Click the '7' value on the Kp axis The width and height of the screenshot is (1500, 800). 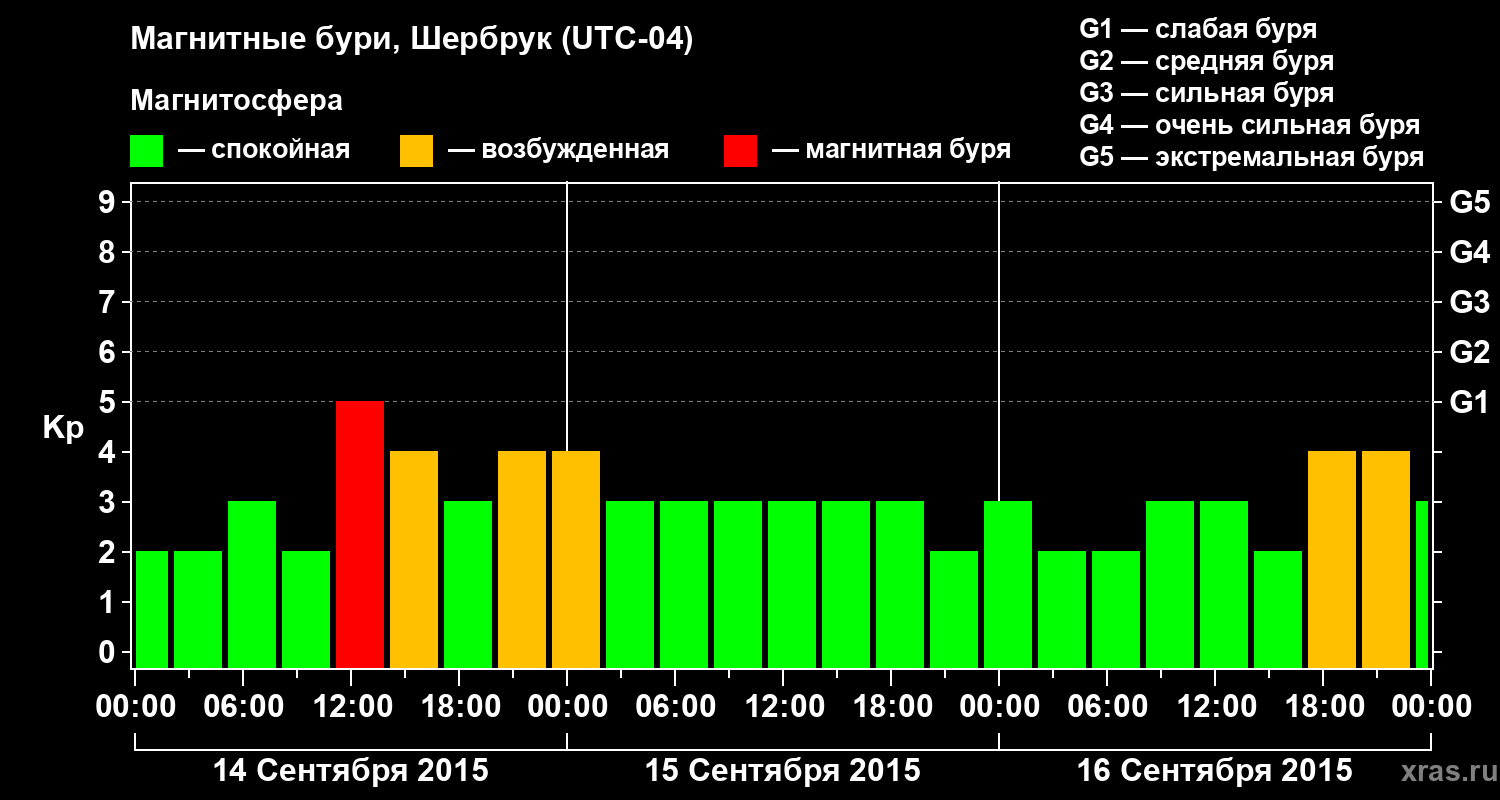(108, 302)
